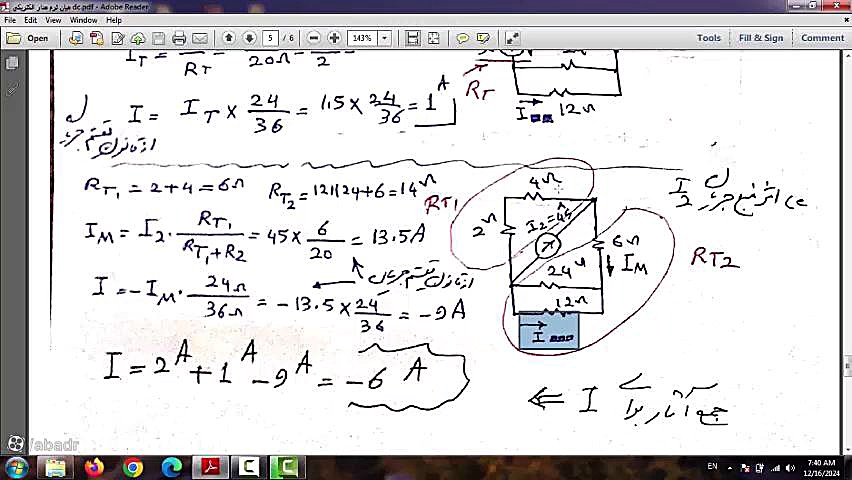Zoom in with the plus button
Image resolution: width=852 pixels, height=480 pixels.
click(x=334, y=38)
